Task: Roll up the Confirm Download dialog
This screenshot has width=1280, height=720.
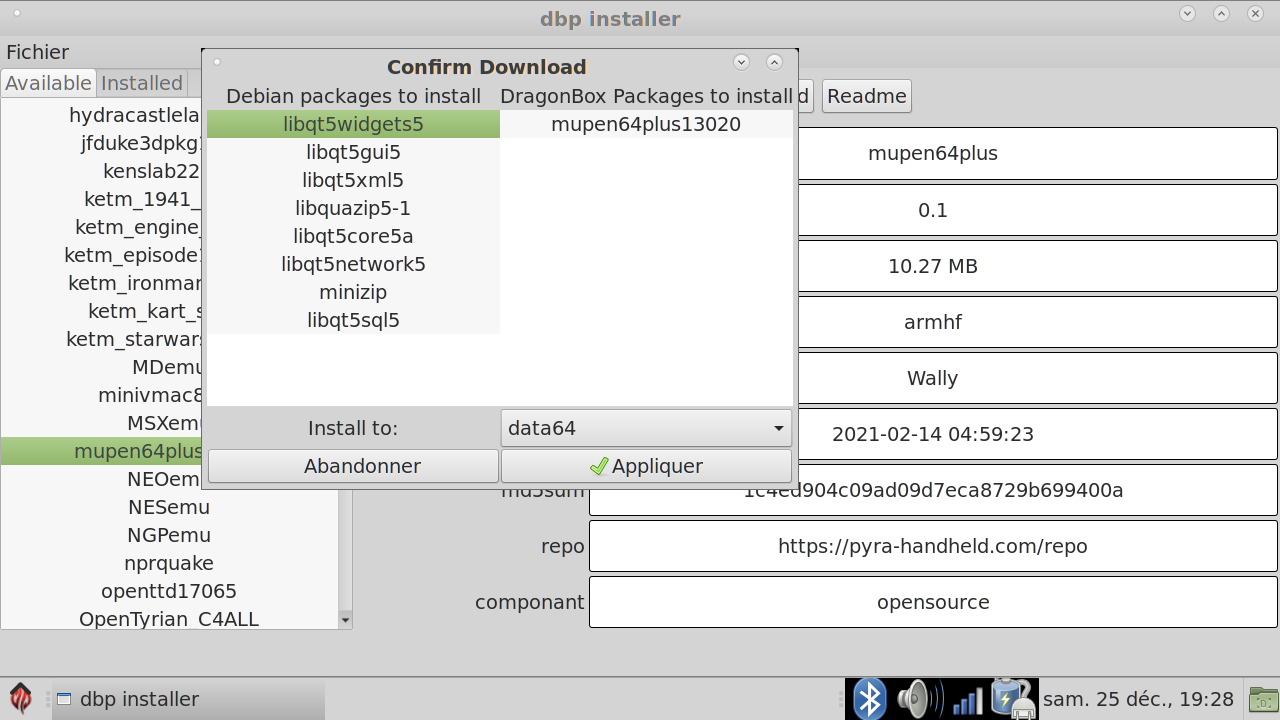Action: click(x=741, y=62)
